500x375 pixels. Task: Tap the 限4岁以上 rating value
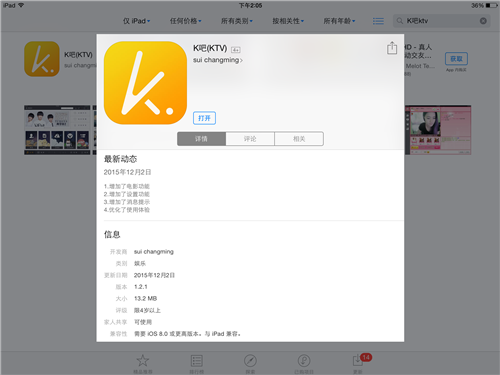pos(147,310)
